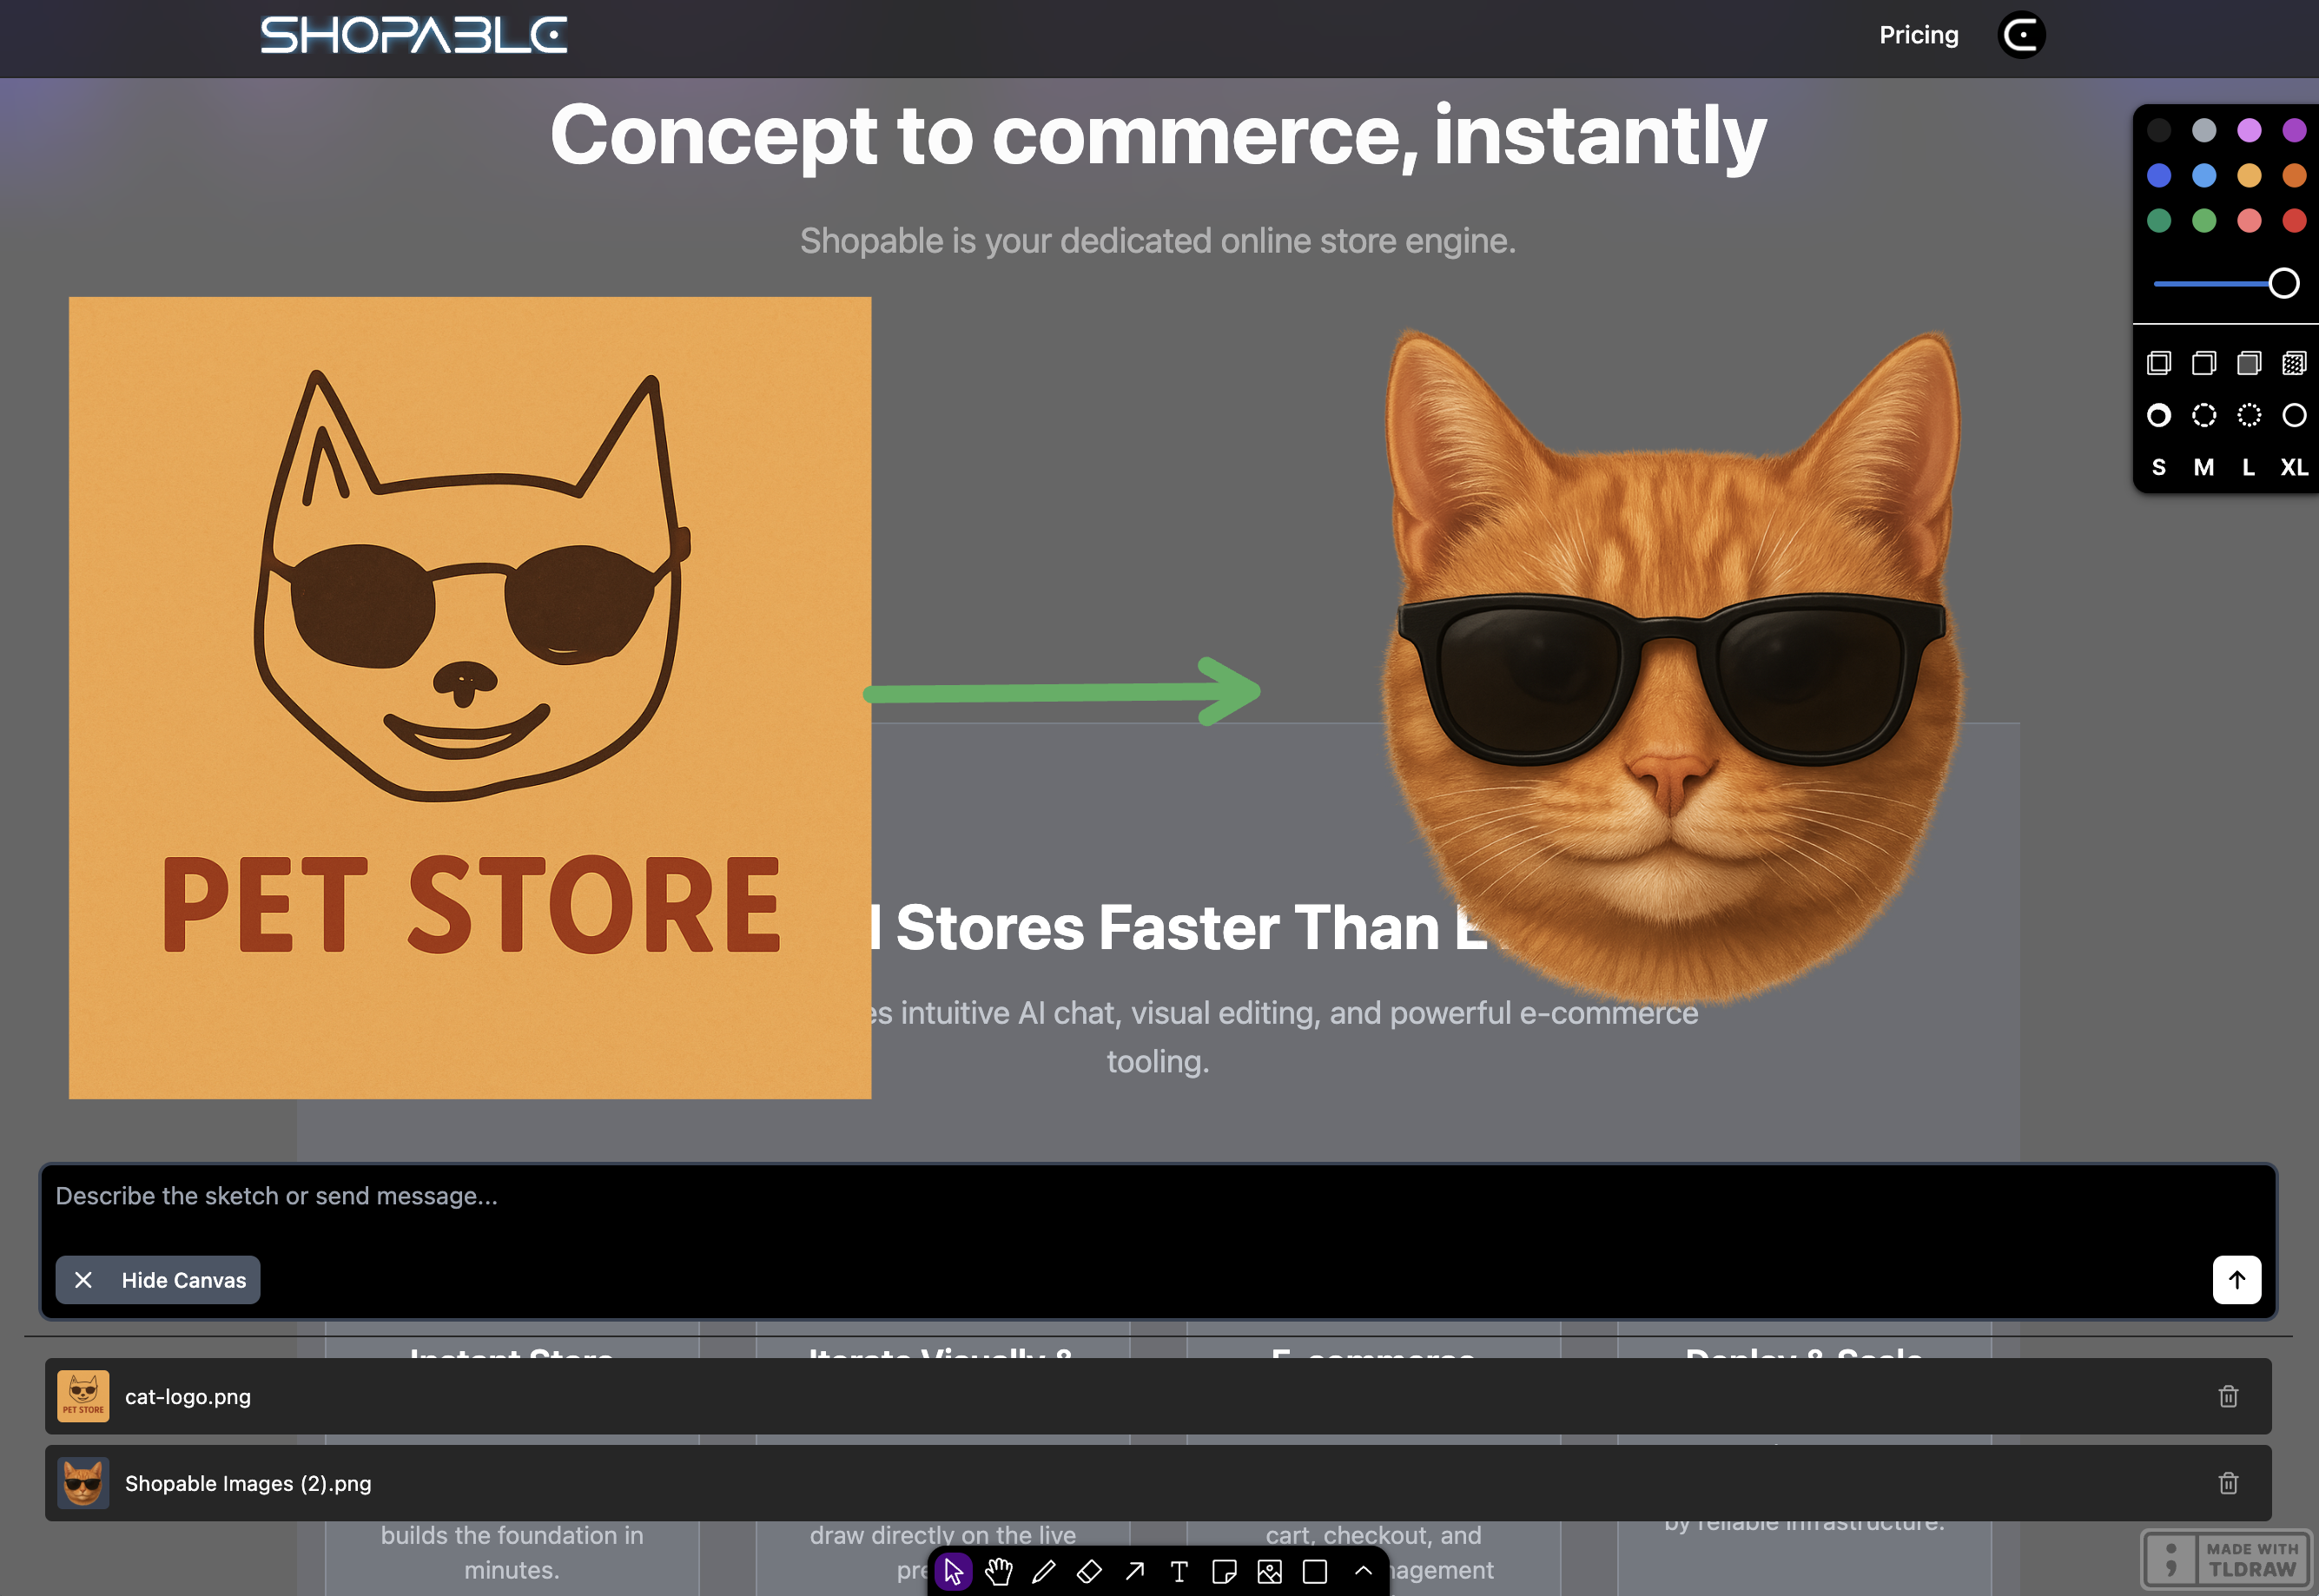The height and width of the screenshot is (1596, 2319).
Task: Pick the red color swatch
Action: point(2294,220)
